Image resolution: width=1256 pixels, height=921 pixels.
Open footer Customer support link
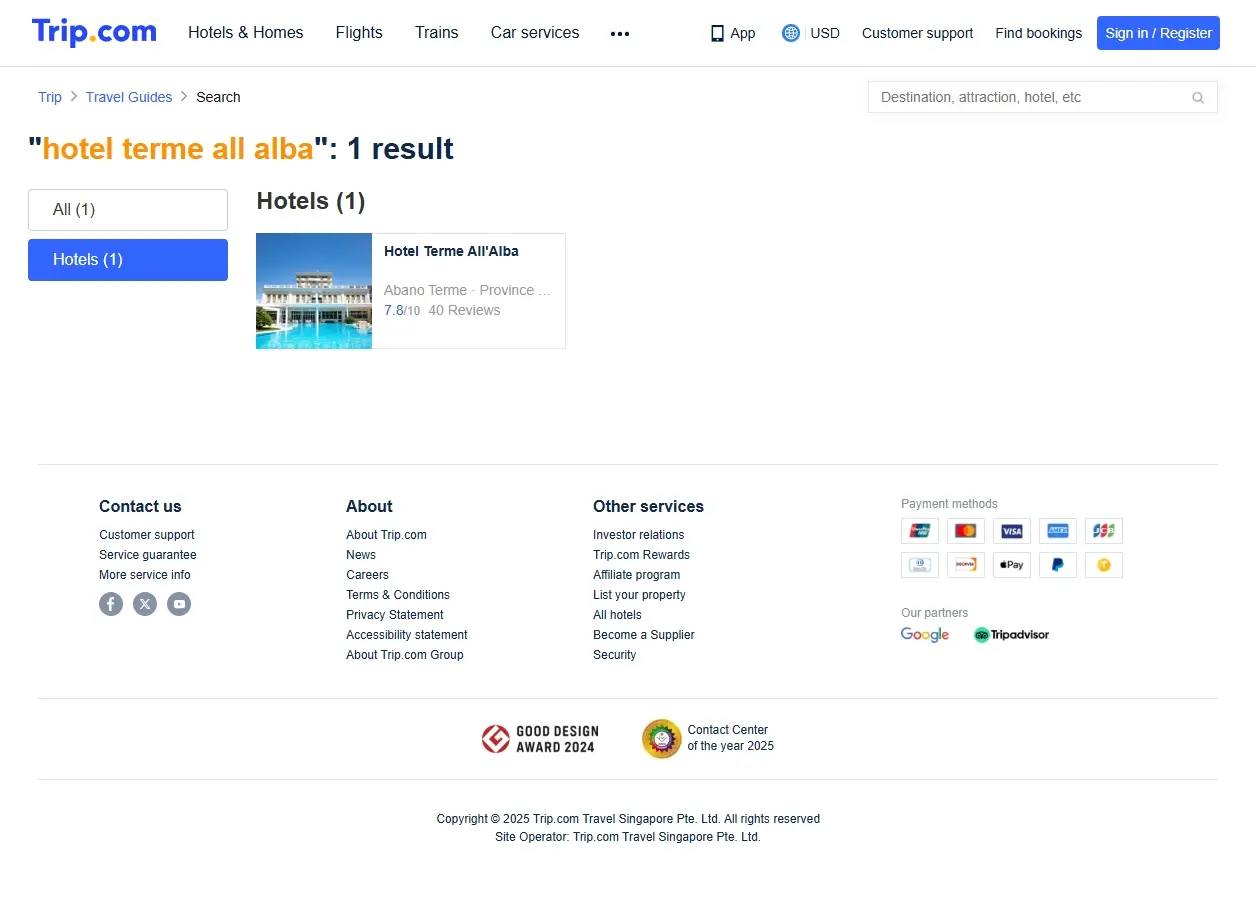147,535
